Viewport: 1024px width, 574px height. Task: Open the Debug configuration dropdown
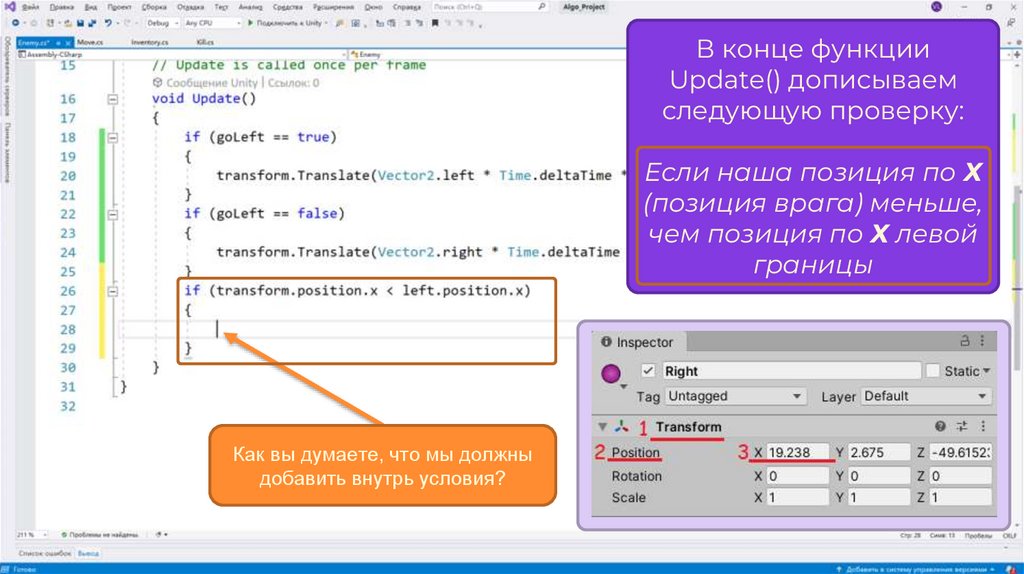click(x=162, y=23)
